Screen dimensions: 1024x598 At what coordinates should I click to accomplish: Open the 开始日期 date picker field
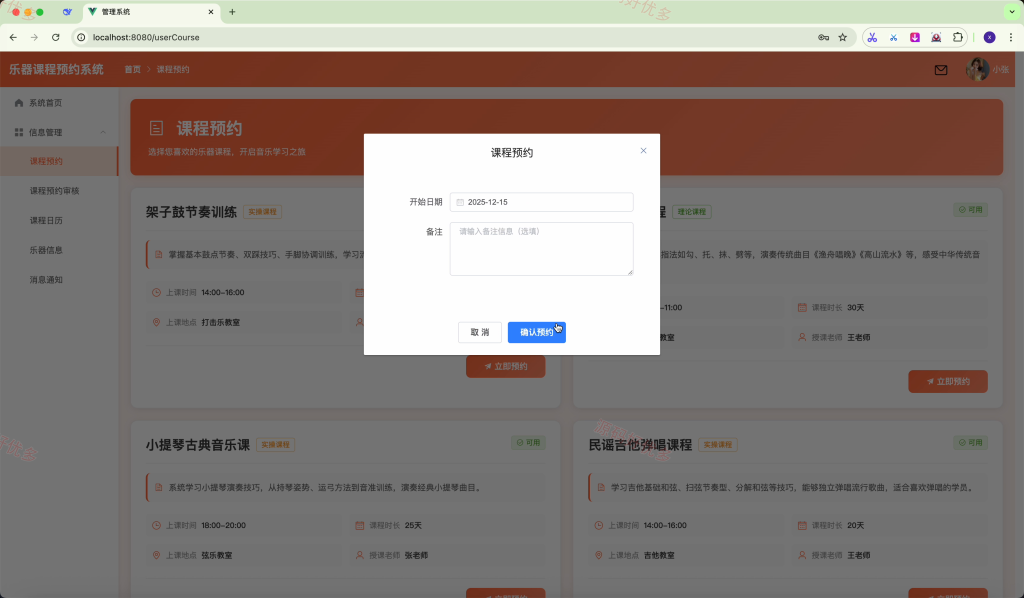point(541,202)
